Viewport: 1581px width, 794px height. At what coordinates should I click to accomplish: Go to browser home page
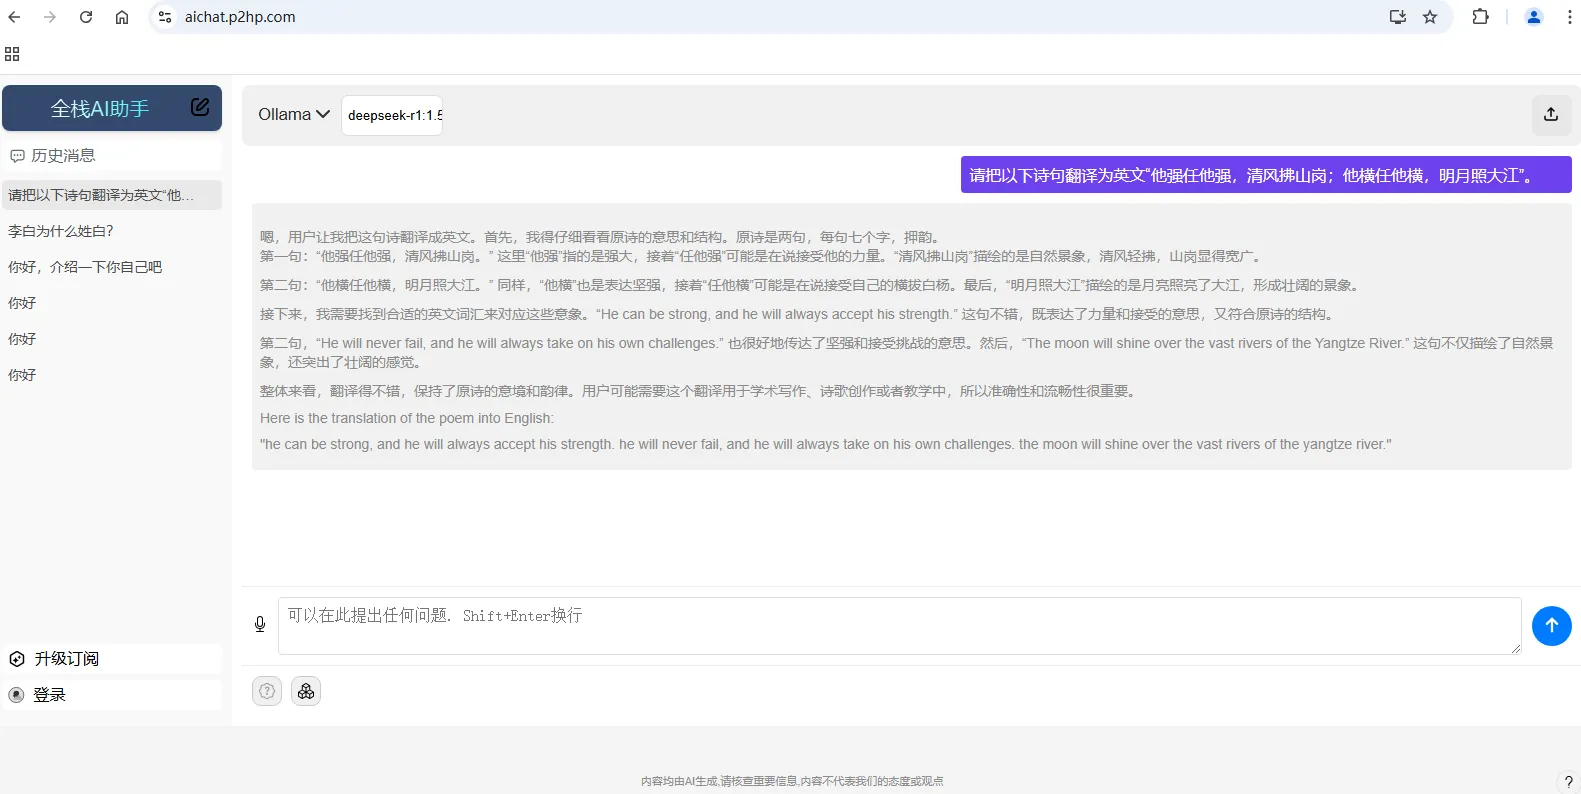click(122, 17)
